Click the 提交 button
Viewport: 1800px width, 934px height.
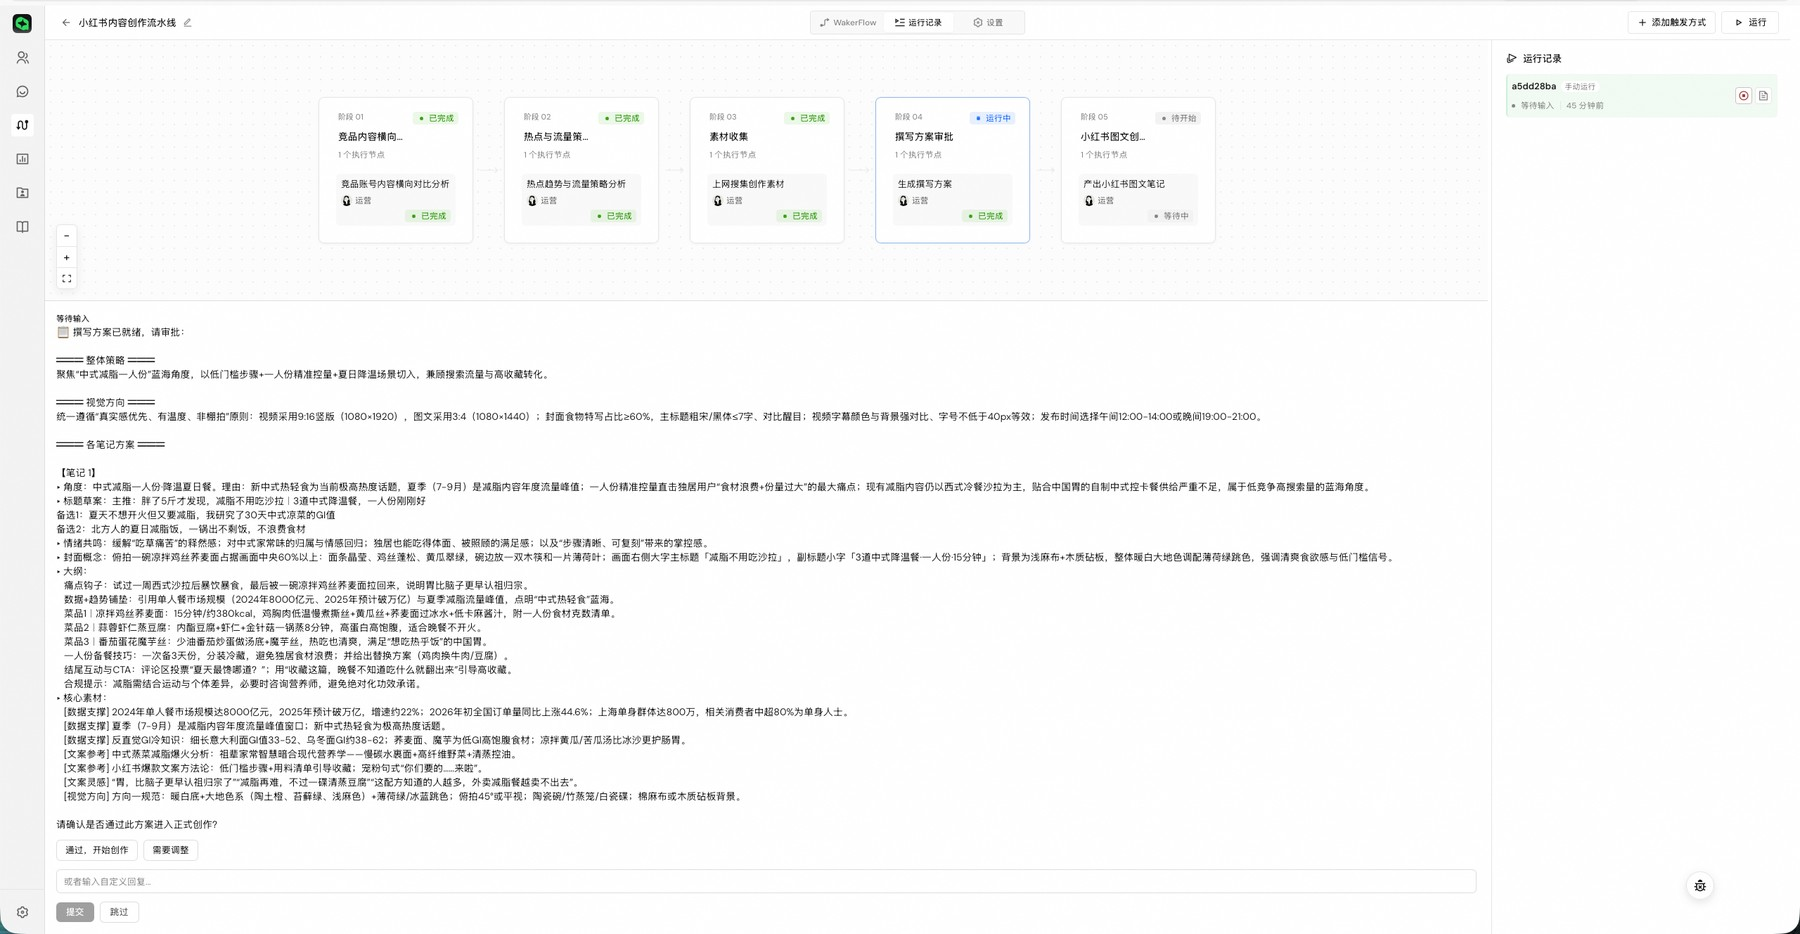[75, 912]
